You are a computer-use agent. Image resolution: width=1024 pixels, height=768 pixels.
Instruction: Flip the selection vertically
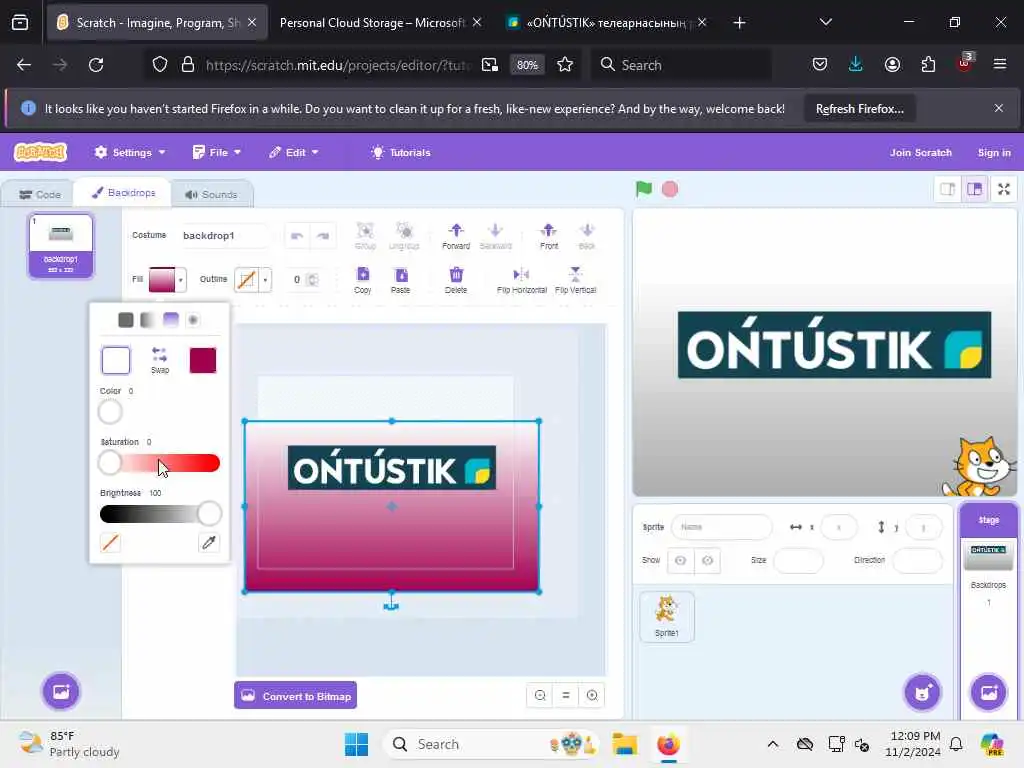(x=575, y=280)
